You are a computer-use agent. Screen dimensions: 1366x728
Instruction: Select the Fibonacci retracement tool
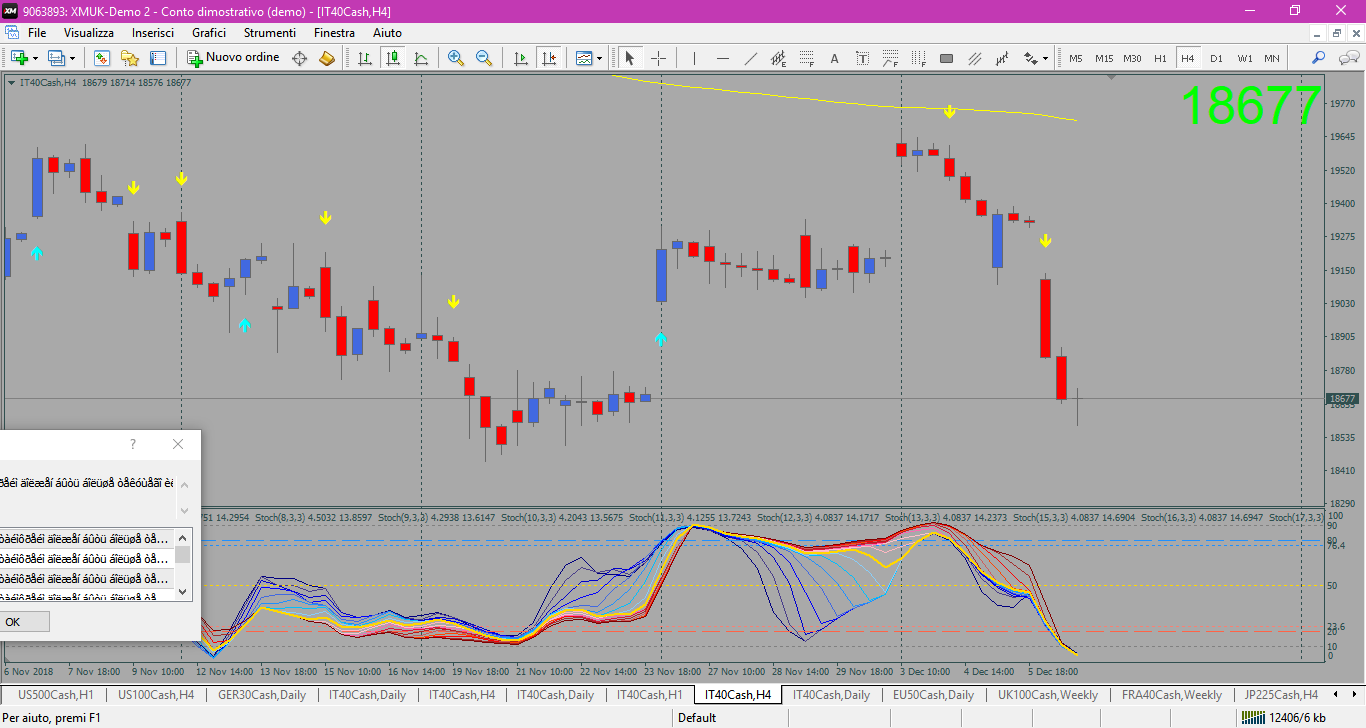806,58
